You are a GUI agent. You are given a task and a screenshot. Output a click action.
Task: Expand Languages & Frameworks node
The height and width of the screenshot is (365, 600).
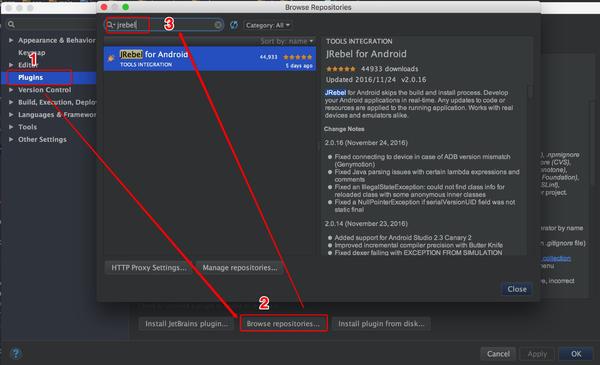tap(11, 115)
